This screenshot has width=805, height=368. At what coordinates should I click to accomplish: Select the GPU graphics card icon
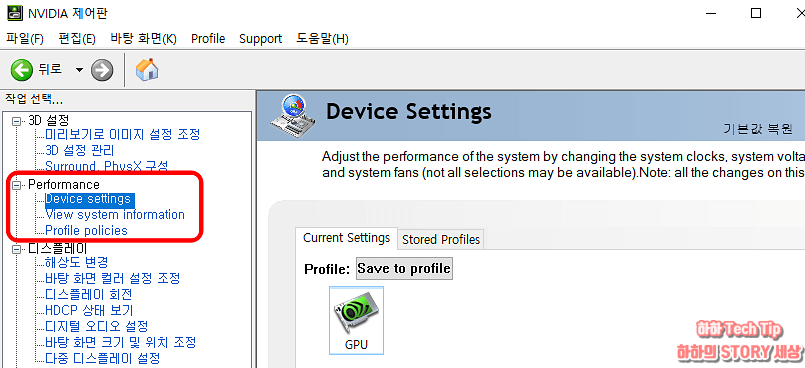click(x=356, y=320)
